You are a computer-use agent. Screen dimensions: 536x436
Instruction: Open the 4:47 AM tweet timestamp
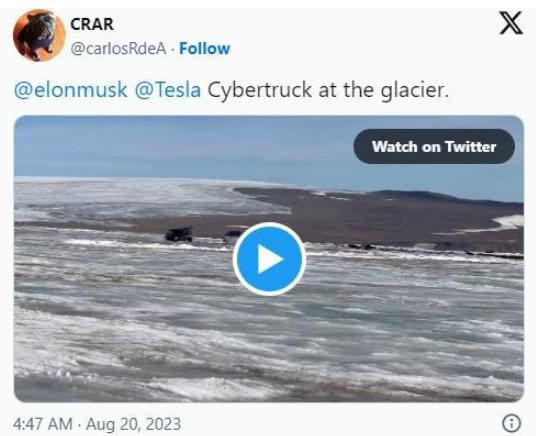click(x=43, y=424)
